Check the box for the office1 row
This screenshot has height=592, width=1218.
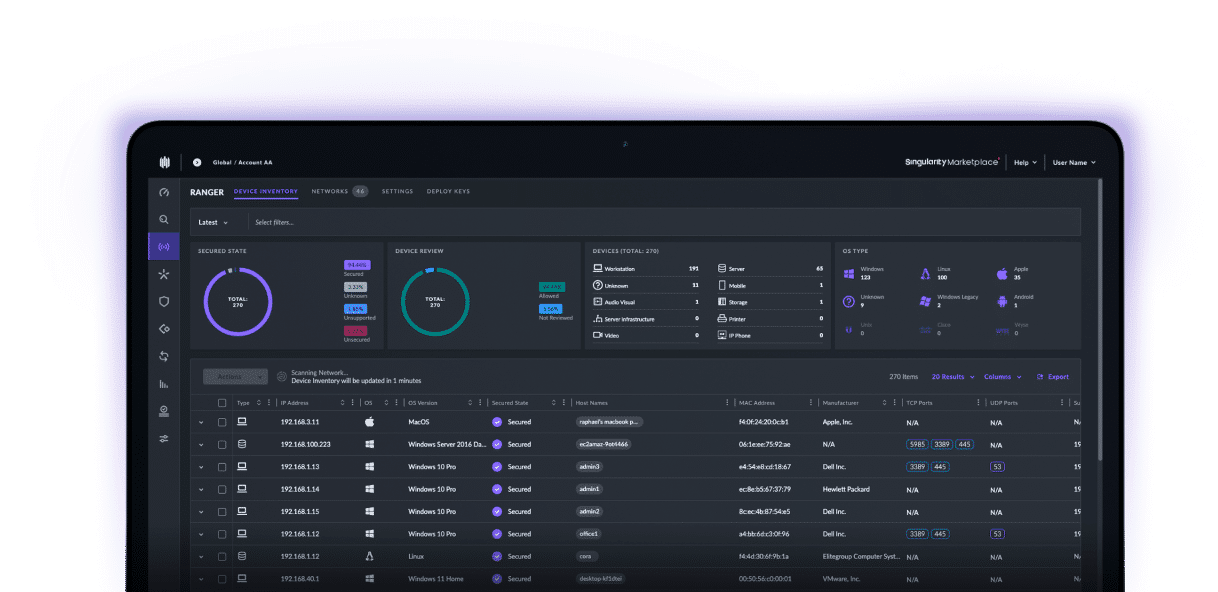(222, 534)
